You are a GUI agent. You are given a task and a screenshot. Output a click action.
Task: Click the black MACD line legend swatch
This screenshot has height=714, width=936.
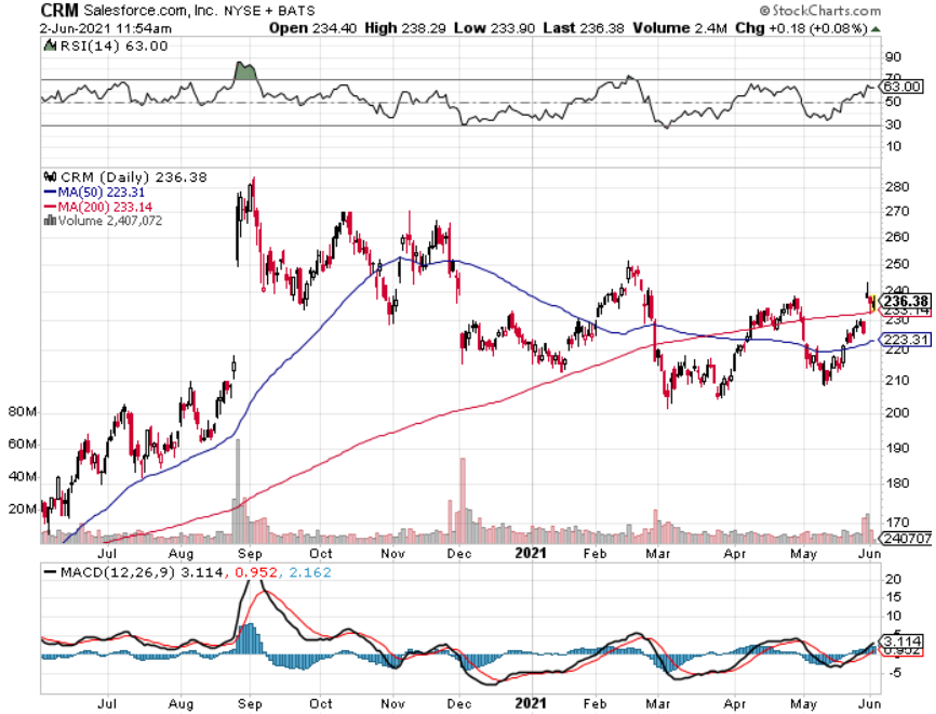point(50,573)
